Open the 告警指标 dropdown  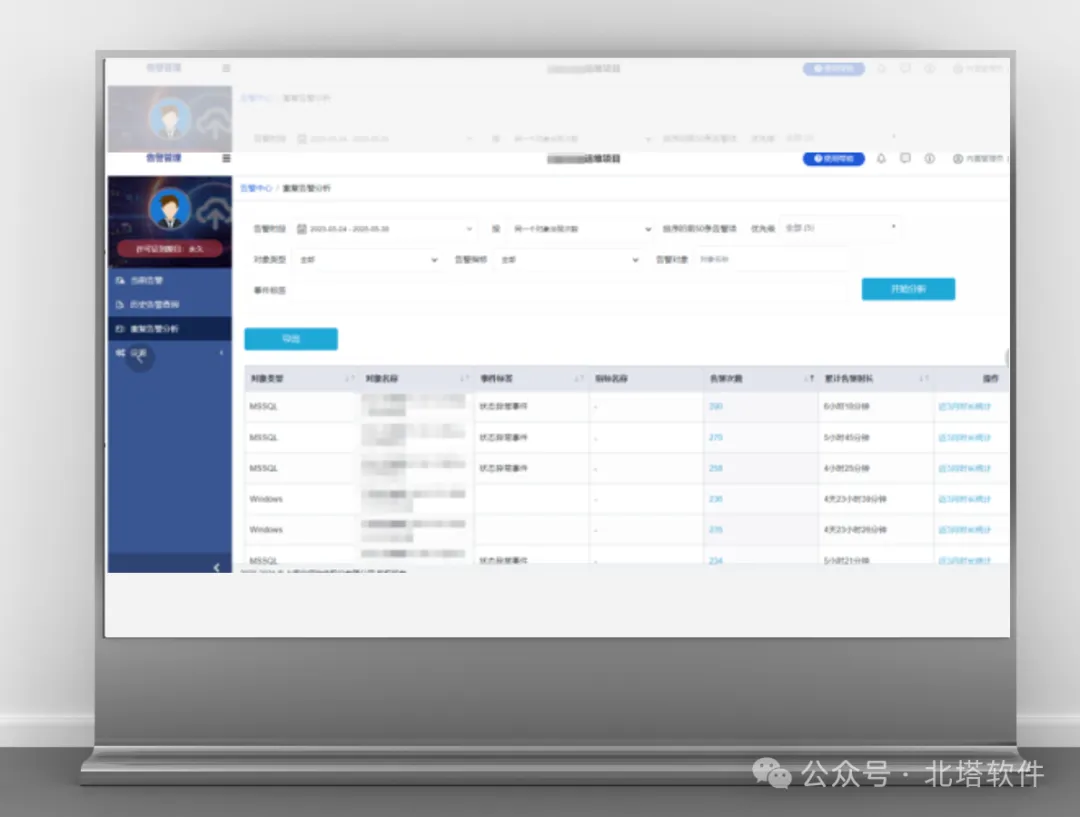[x=569, y=260]
